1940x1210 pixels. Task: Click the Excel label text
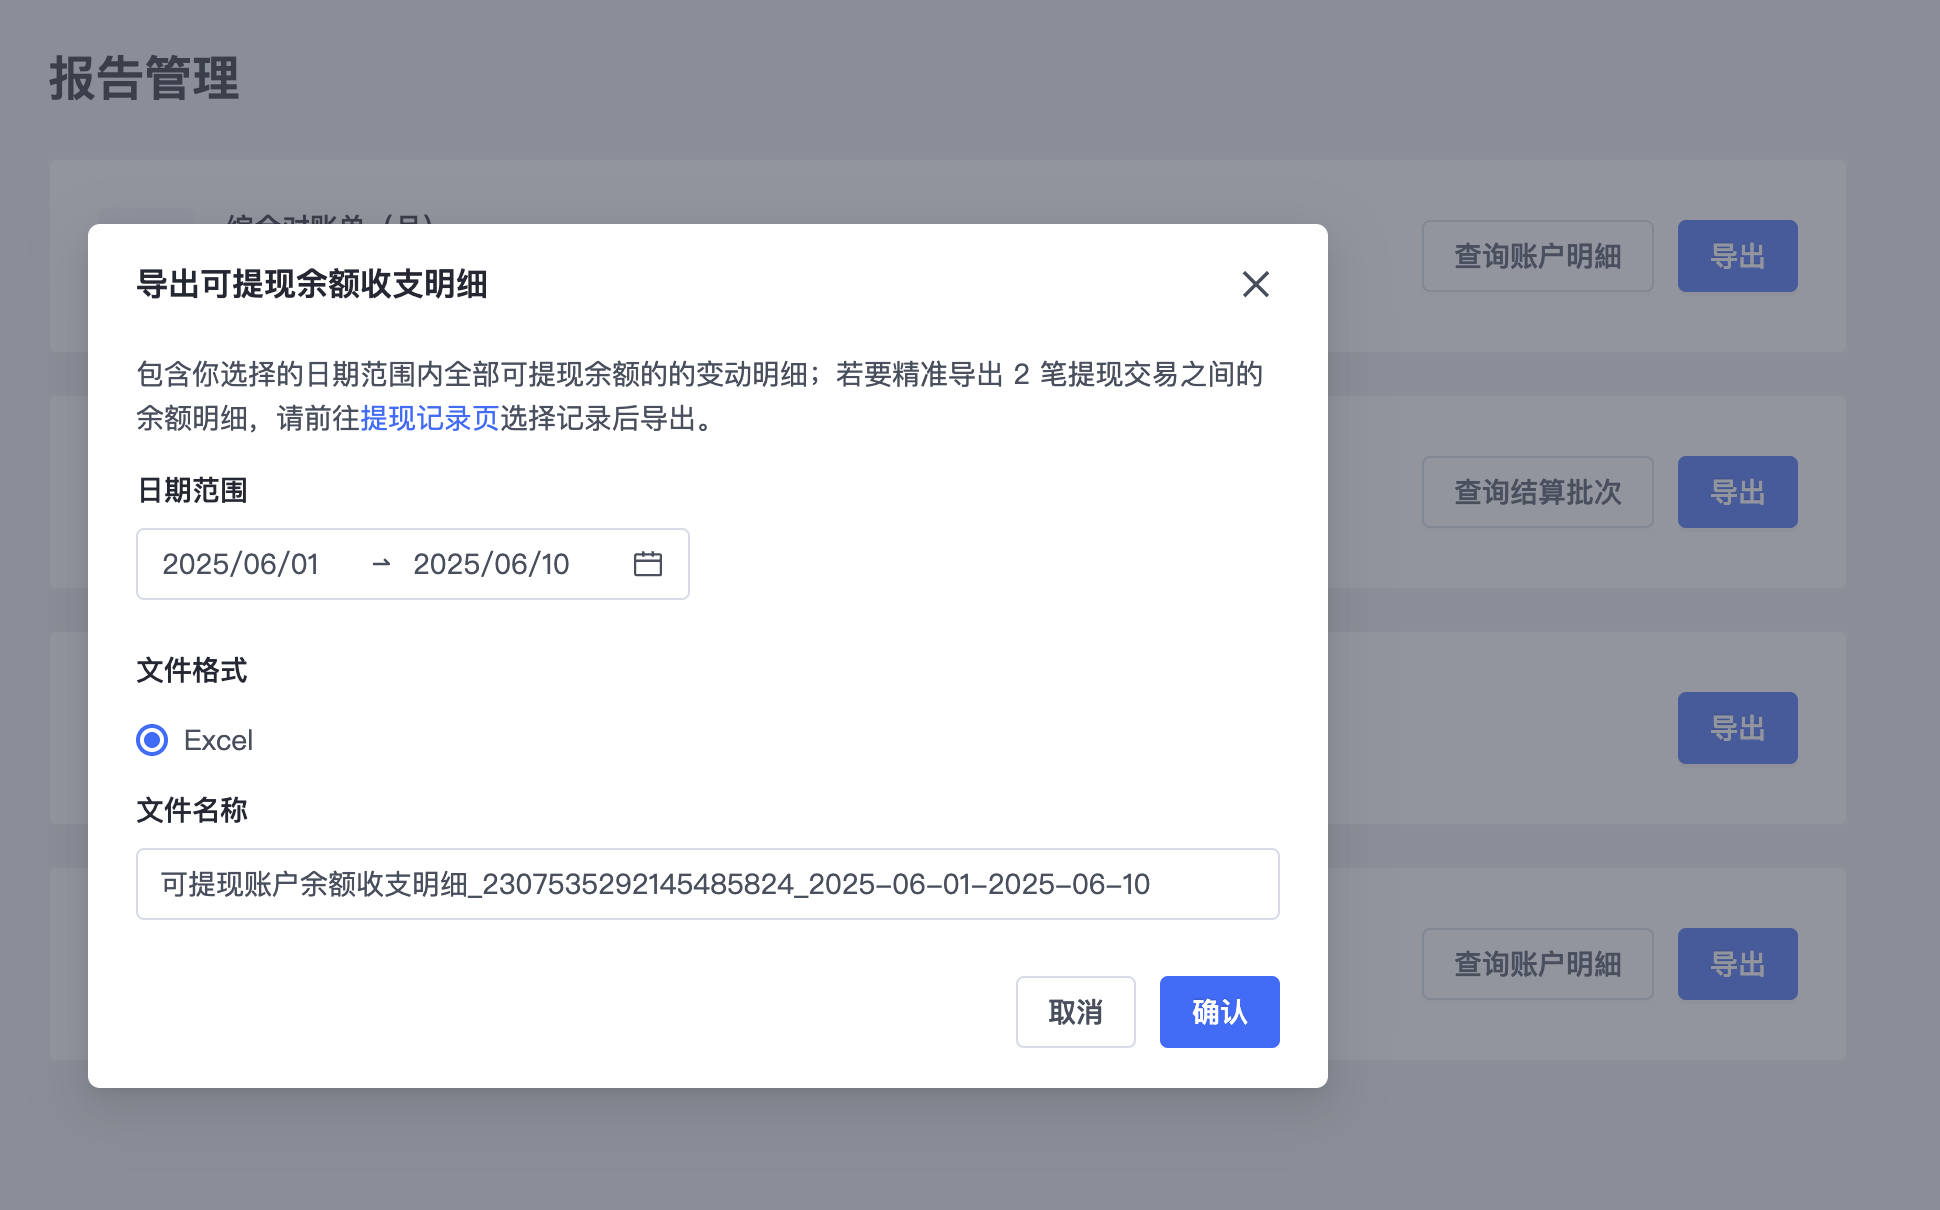(x=218, y=740)
